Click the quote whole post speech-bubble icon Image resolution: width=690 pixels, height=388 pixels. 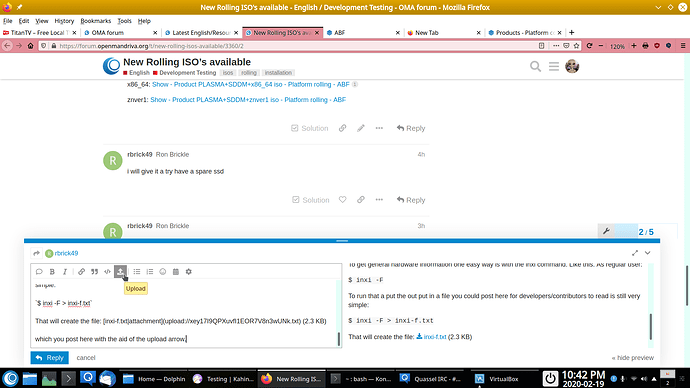coord(39,272)
